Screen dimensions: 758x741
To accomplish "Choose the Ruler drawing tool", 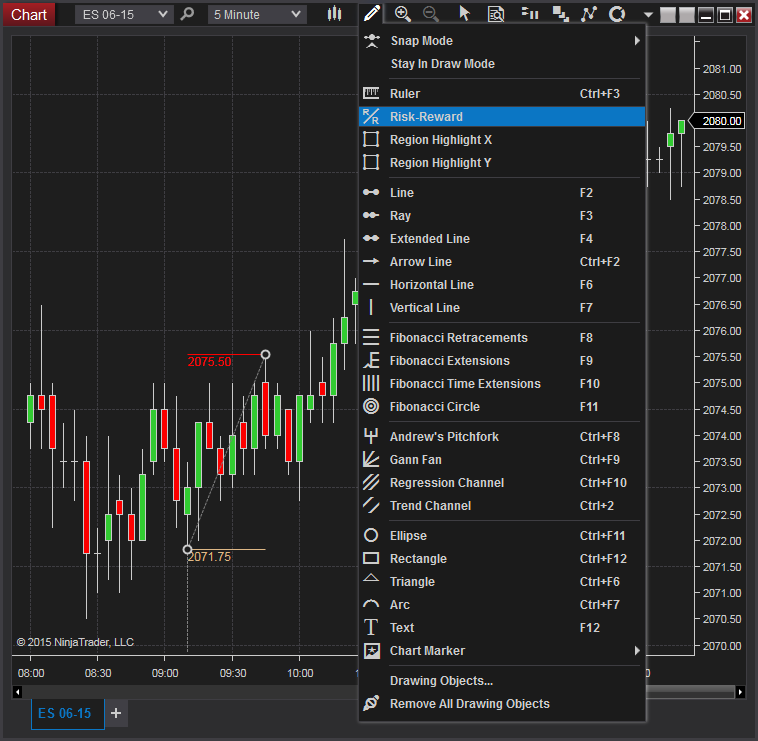I will pos(502,94).
